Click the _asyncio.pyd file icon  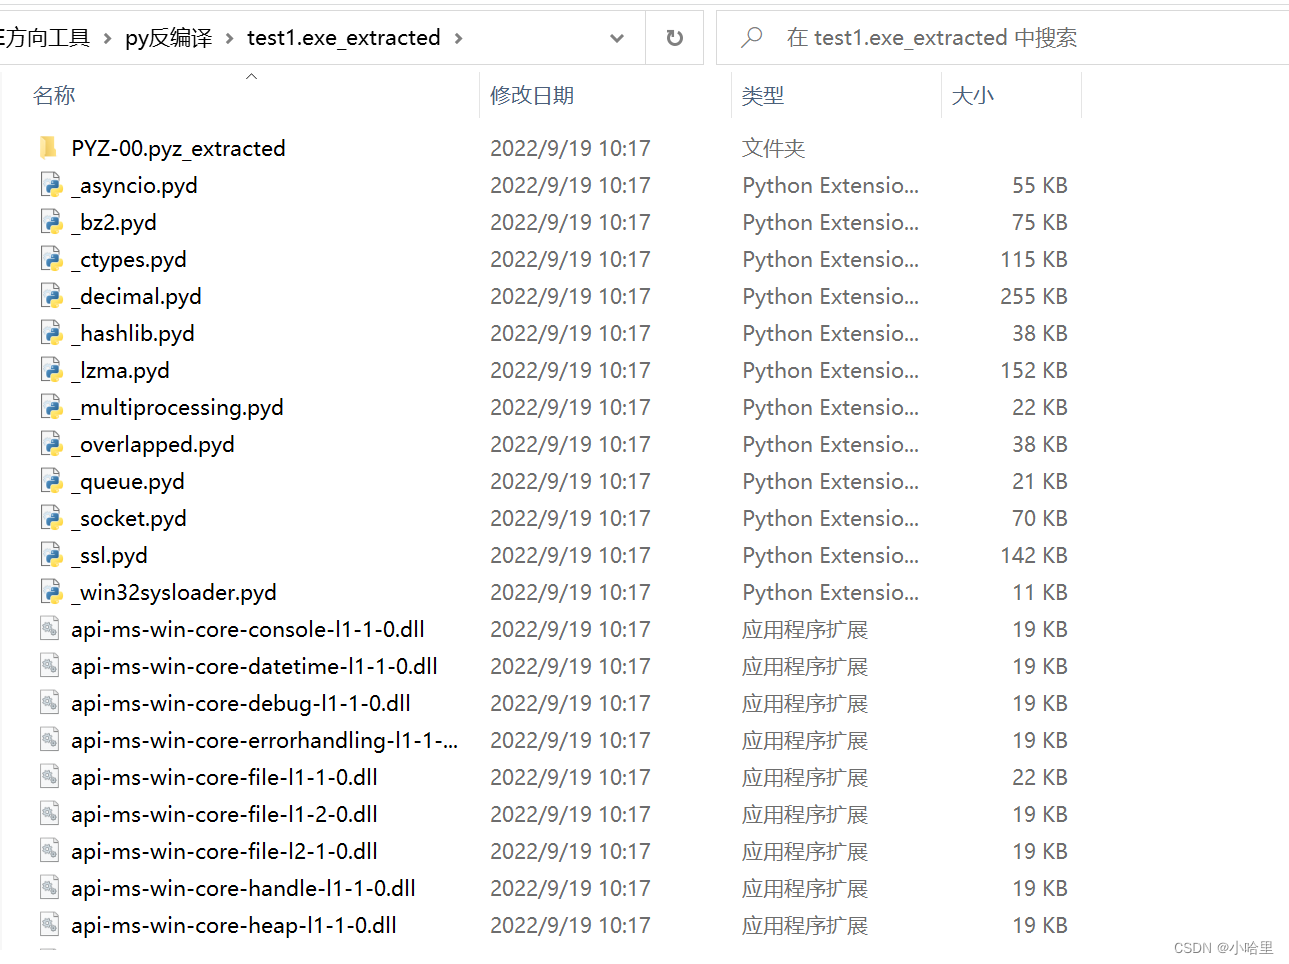51,185
